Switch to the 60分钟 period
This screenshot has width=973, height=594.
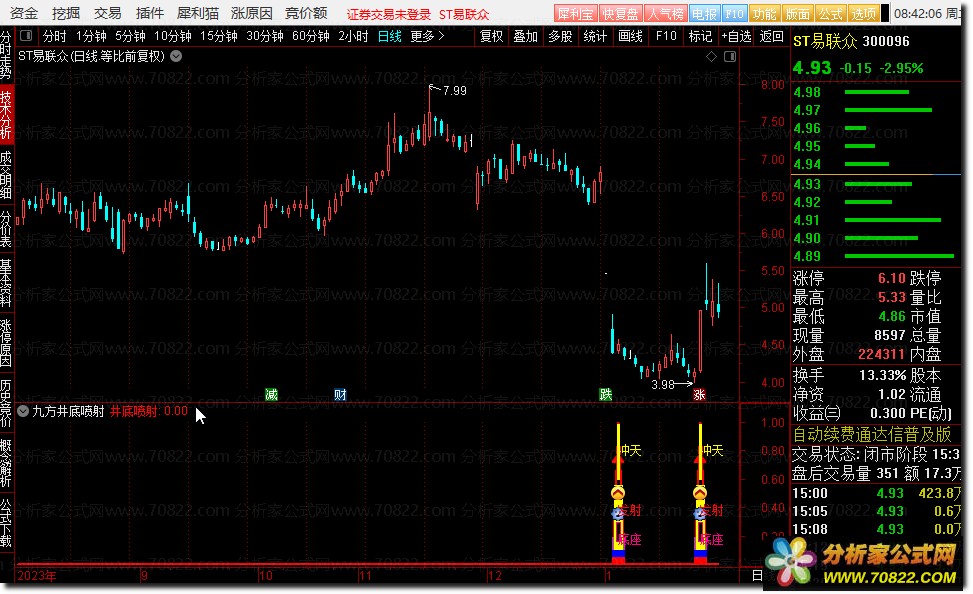(311, 37)
